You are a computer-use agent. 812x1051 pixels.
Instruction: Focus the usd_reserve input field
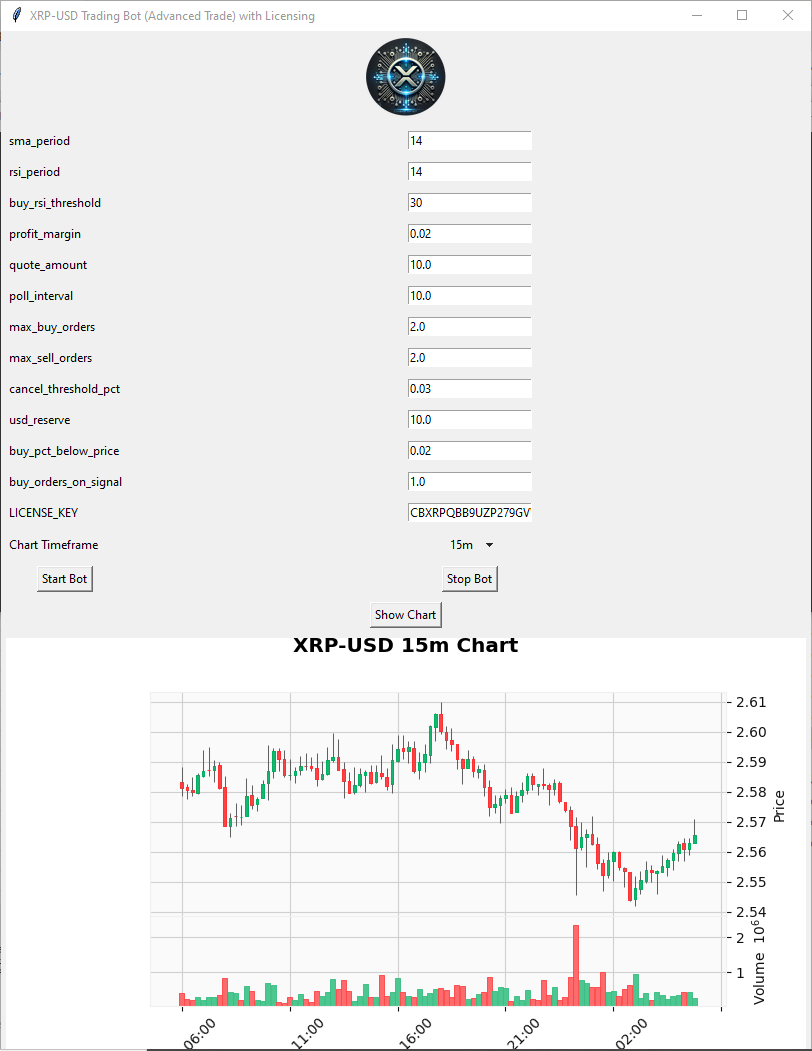[469, 420]
